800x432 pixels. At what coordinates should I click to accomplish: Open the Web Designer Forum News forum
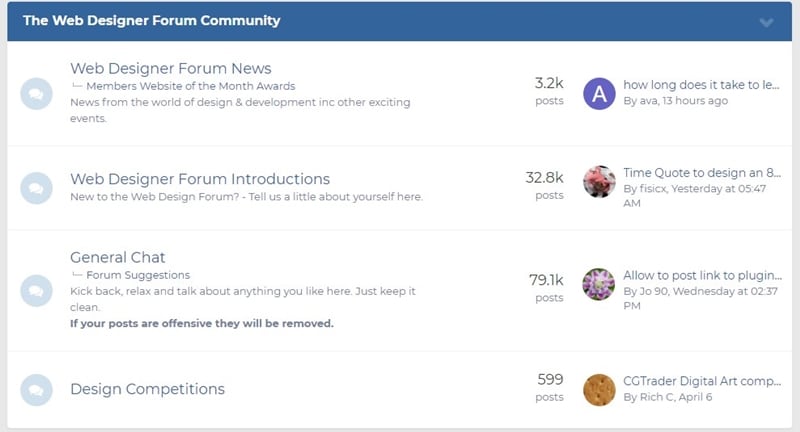point(170,68)
